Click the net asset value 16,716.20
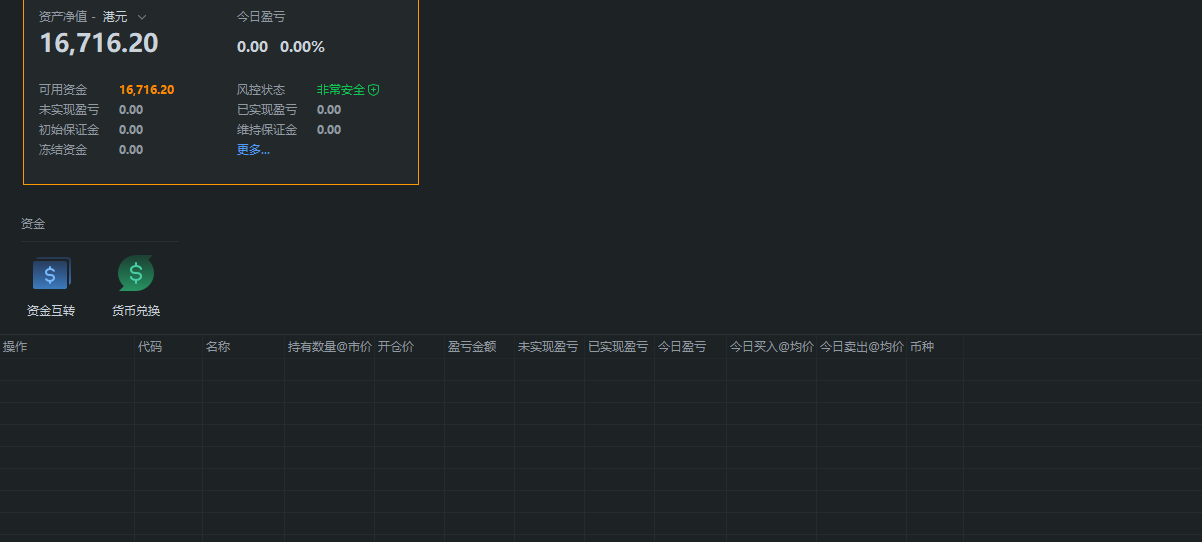The width and height of the screenshot is (1202, 542). (99, 43)
